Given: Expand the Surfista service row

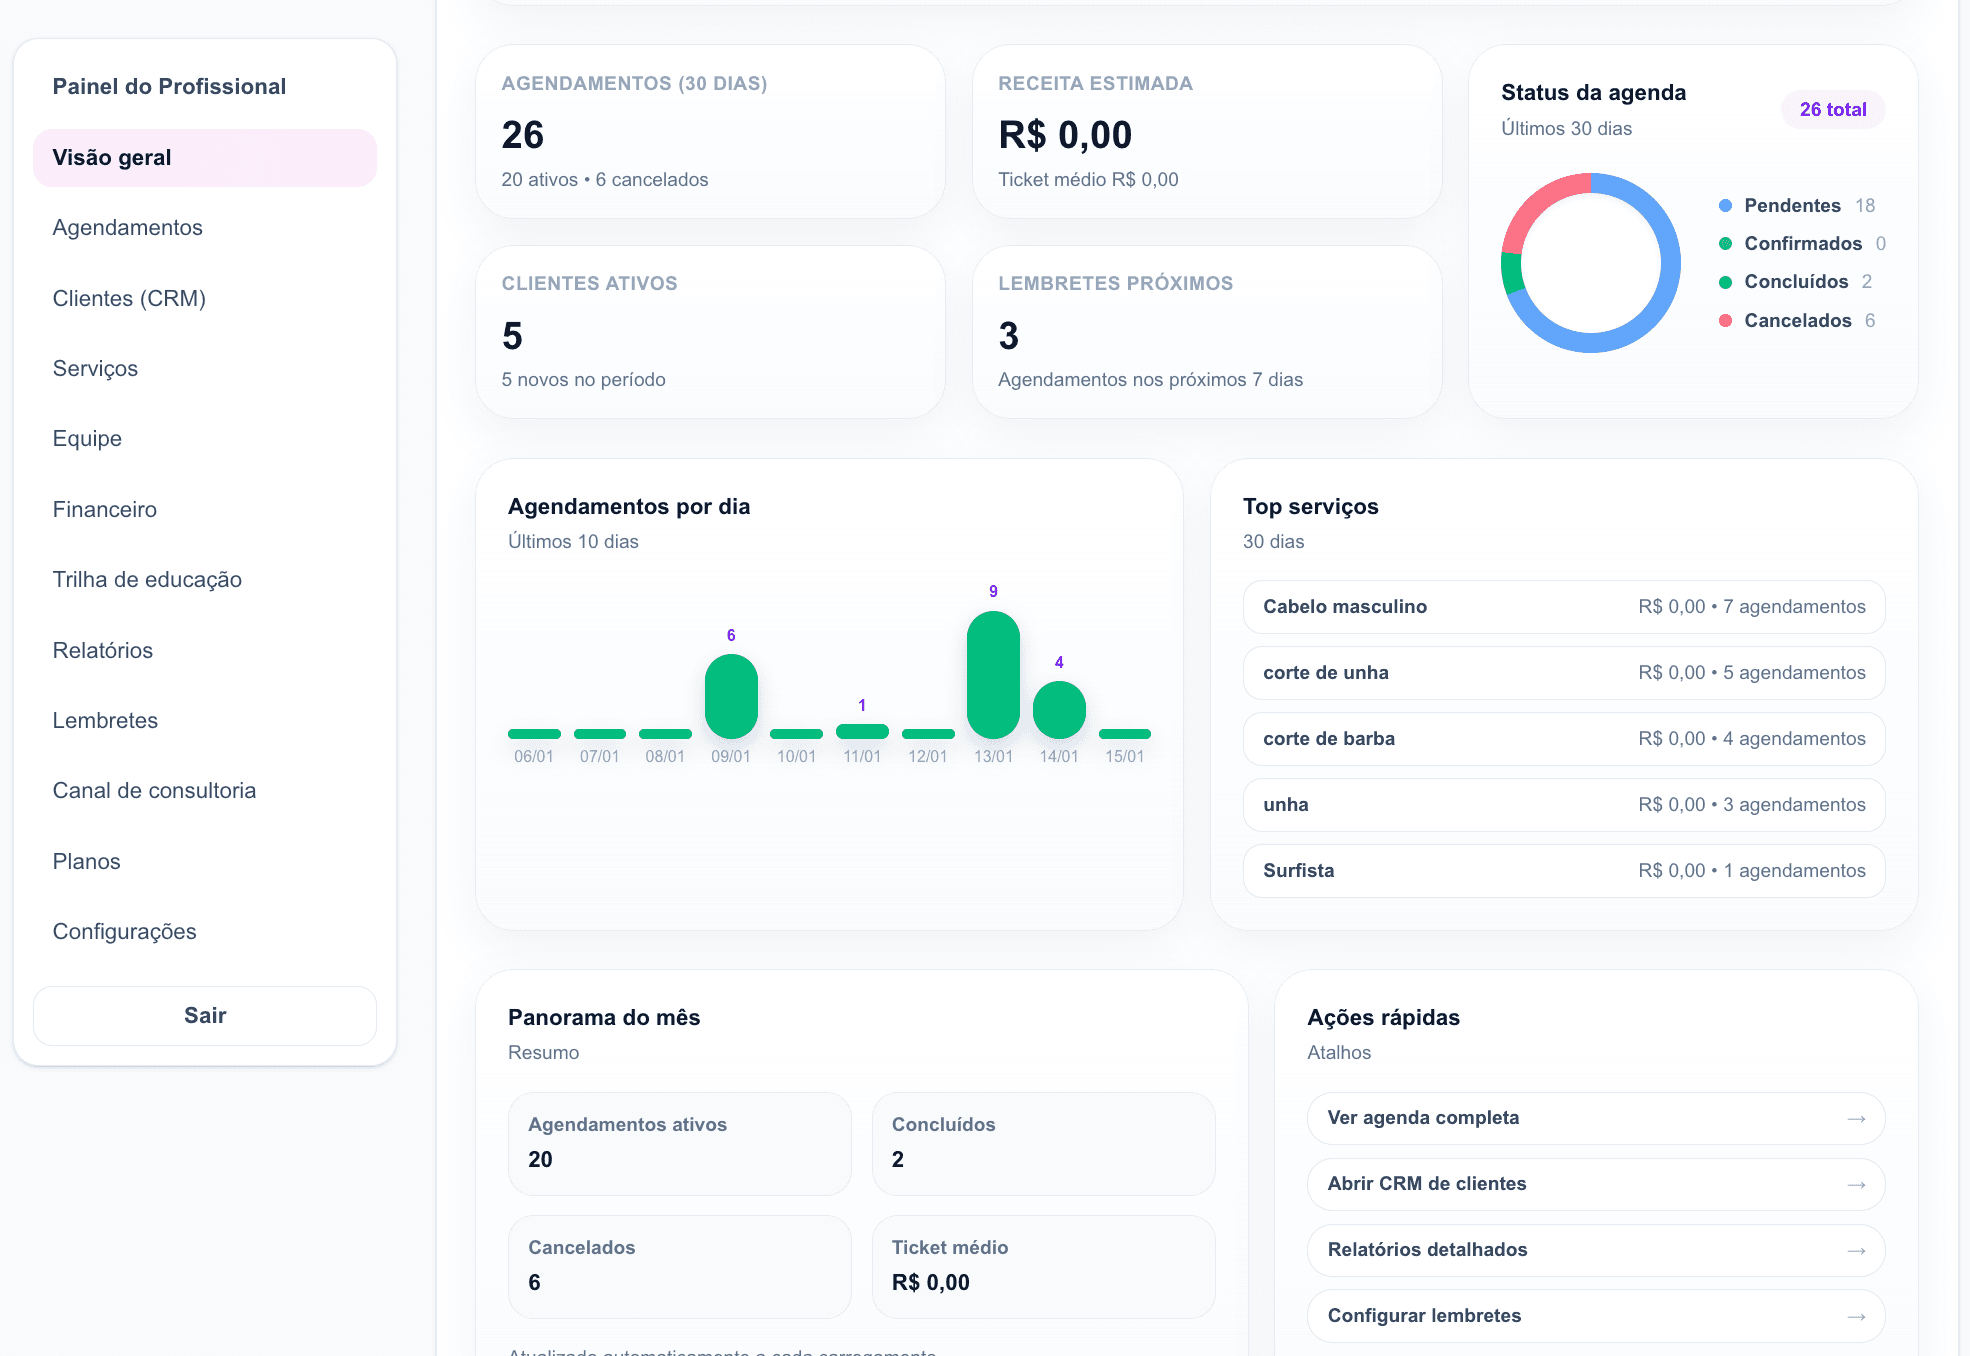Looking at the screenshot, I should coord(1563,870).
